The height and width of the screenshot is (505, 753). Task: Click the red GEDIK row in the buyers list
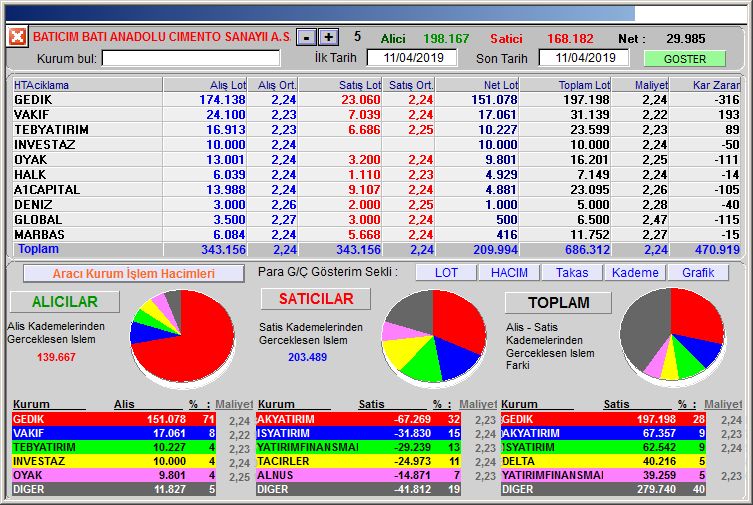pyautogui.click(x=114, y=419)
